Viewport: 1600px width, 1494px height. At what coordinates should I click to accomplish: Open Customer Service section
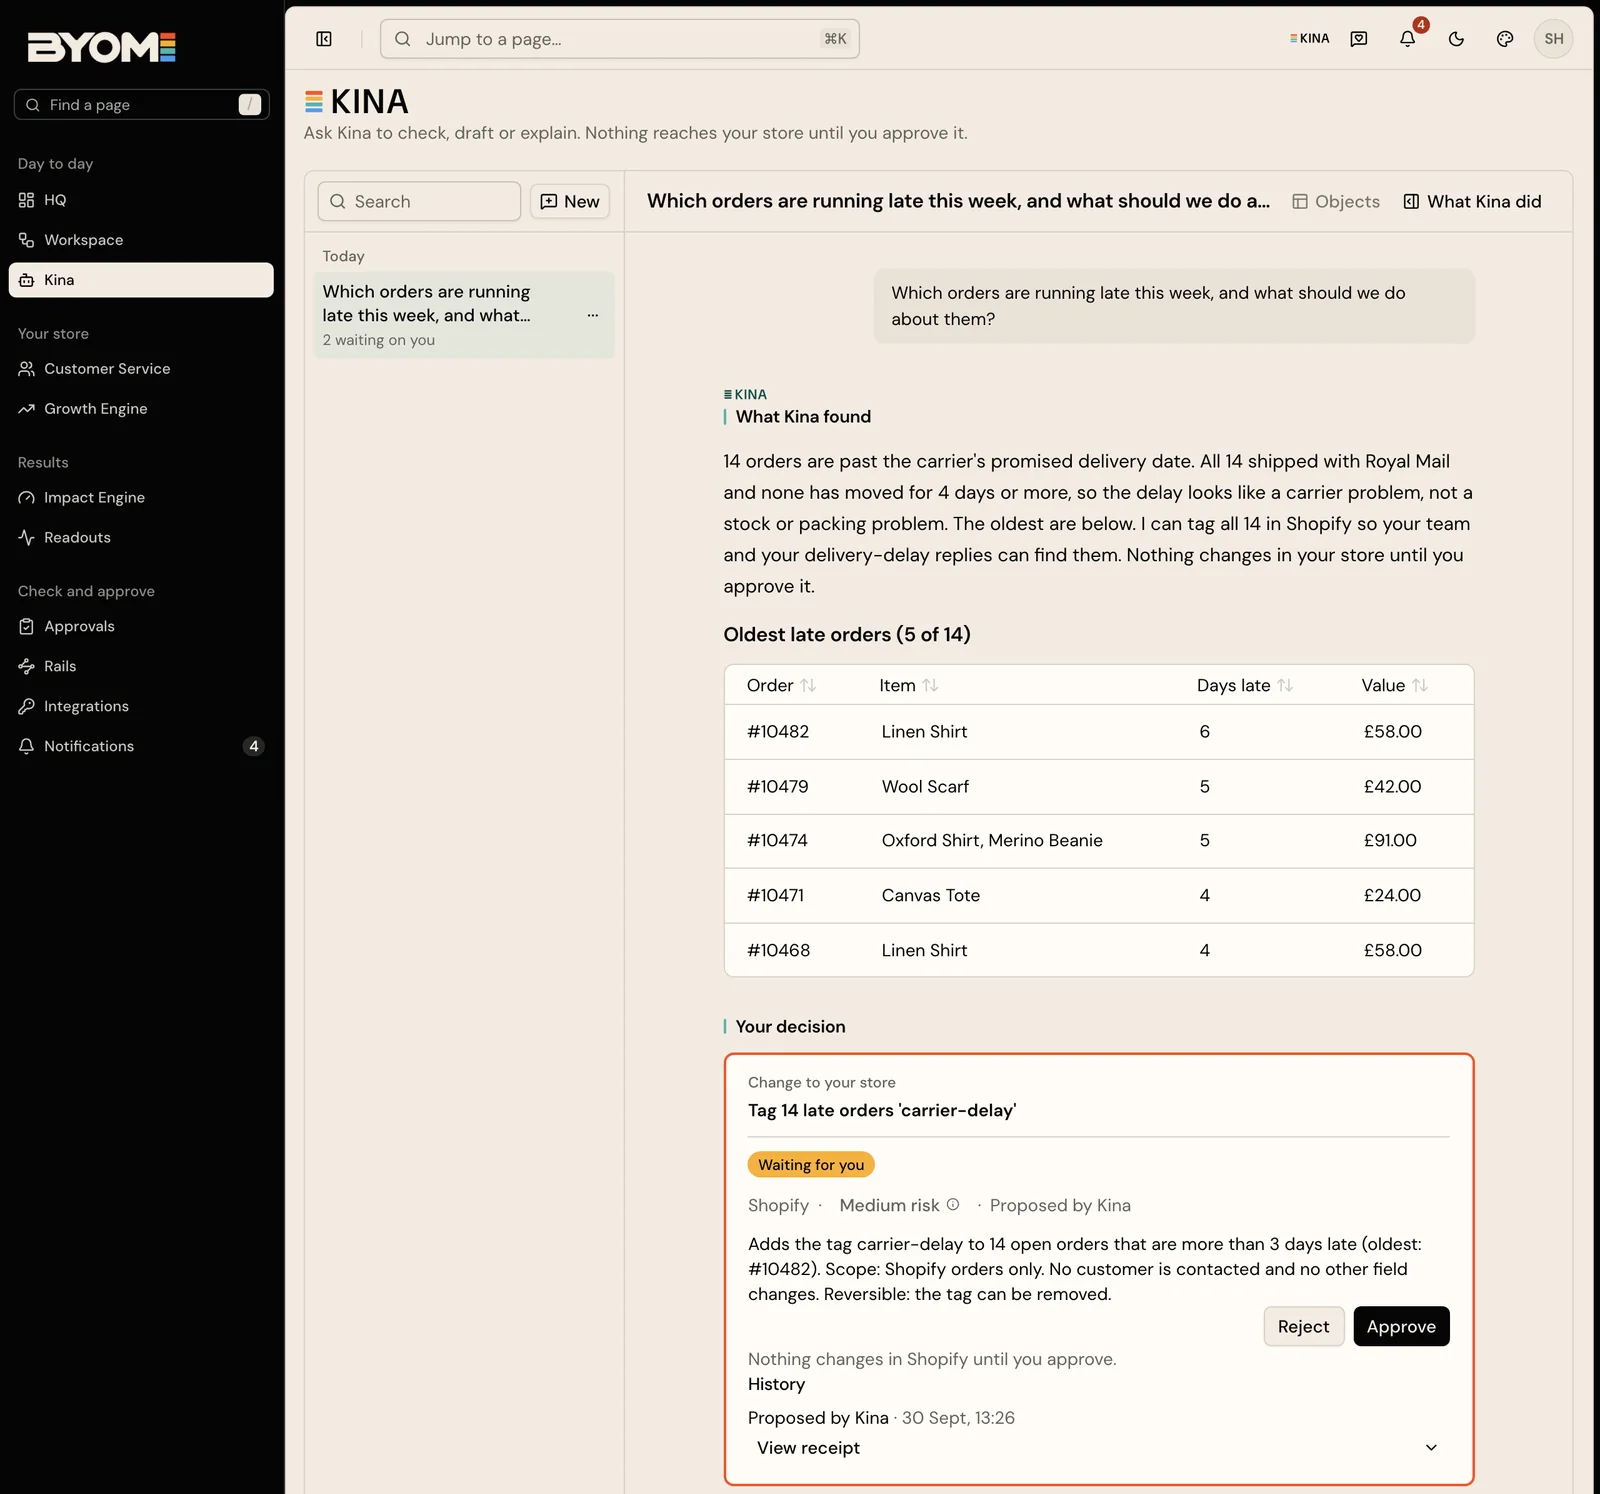[141, 369]
